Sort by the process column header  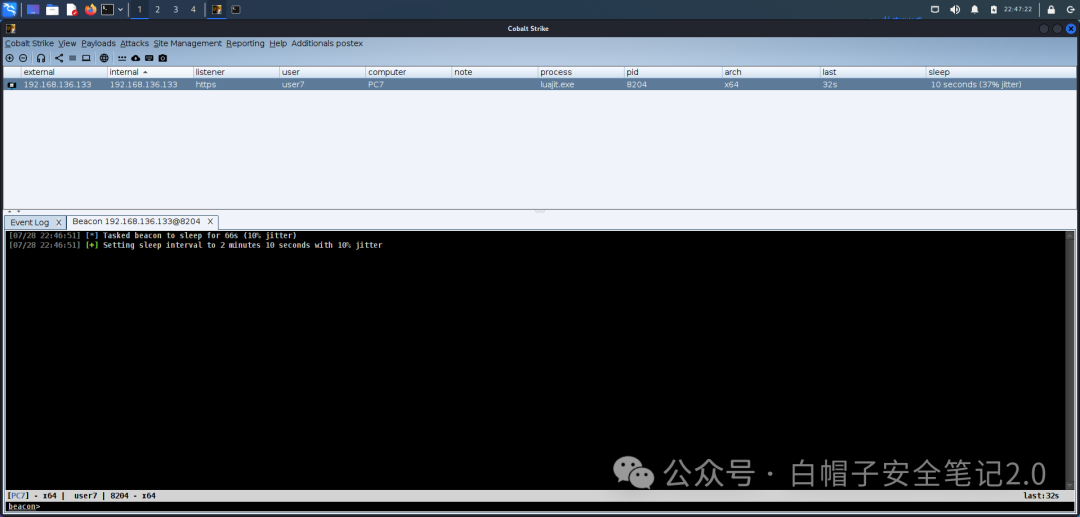click(x=581, y=72)
